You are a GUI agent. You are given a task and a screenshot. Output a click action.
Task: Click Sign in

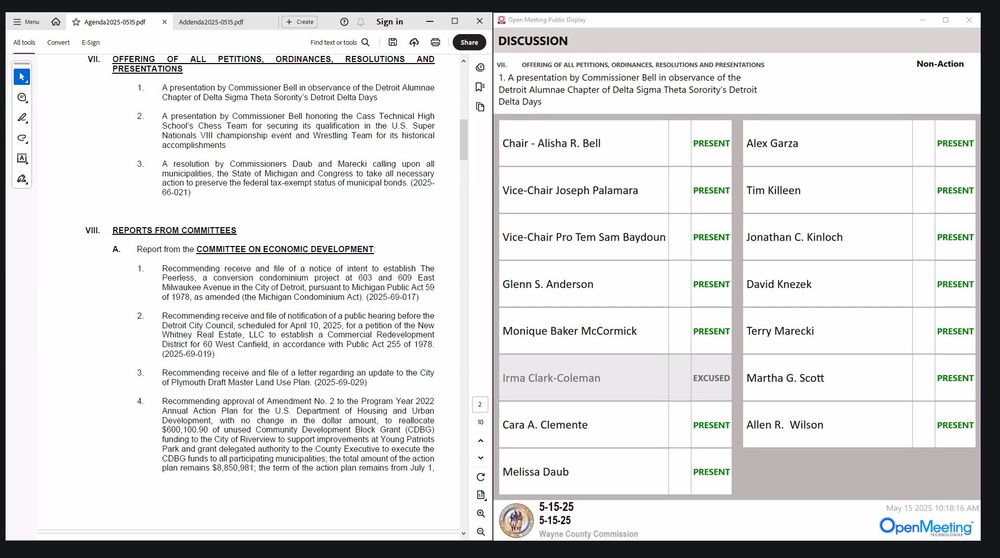tap(390, 22)
